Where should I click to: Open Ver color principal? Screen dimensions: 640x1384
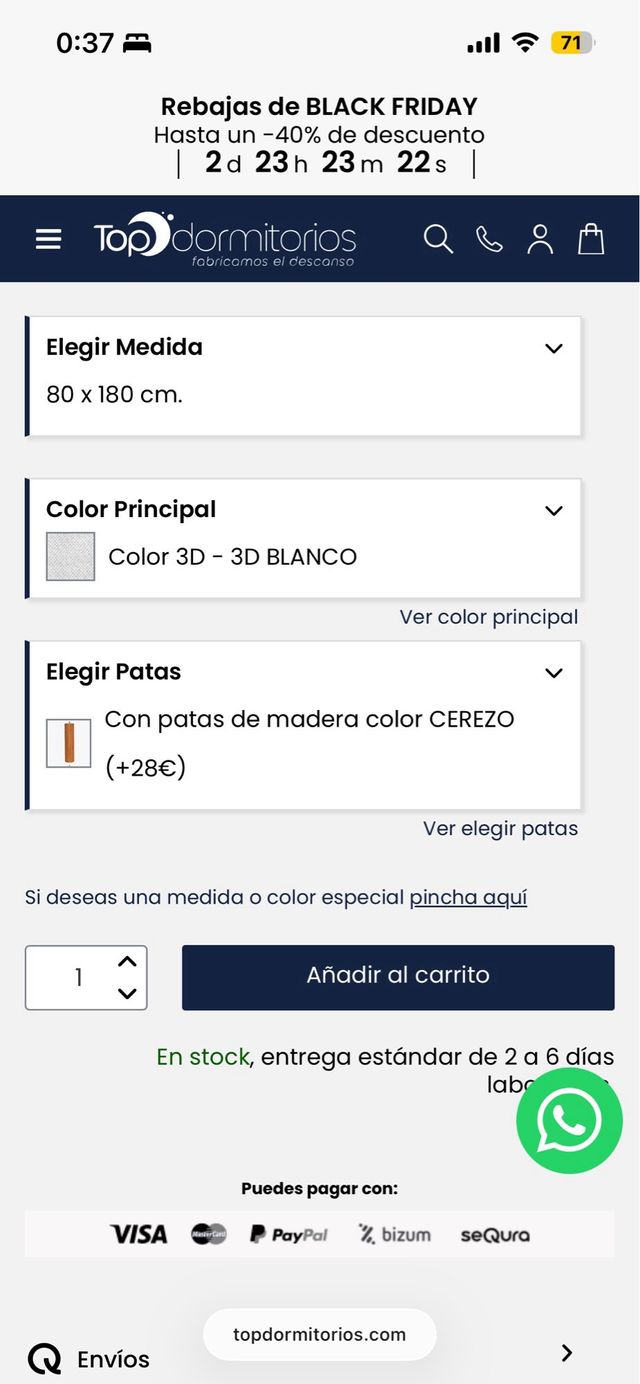tap(489, 617)
